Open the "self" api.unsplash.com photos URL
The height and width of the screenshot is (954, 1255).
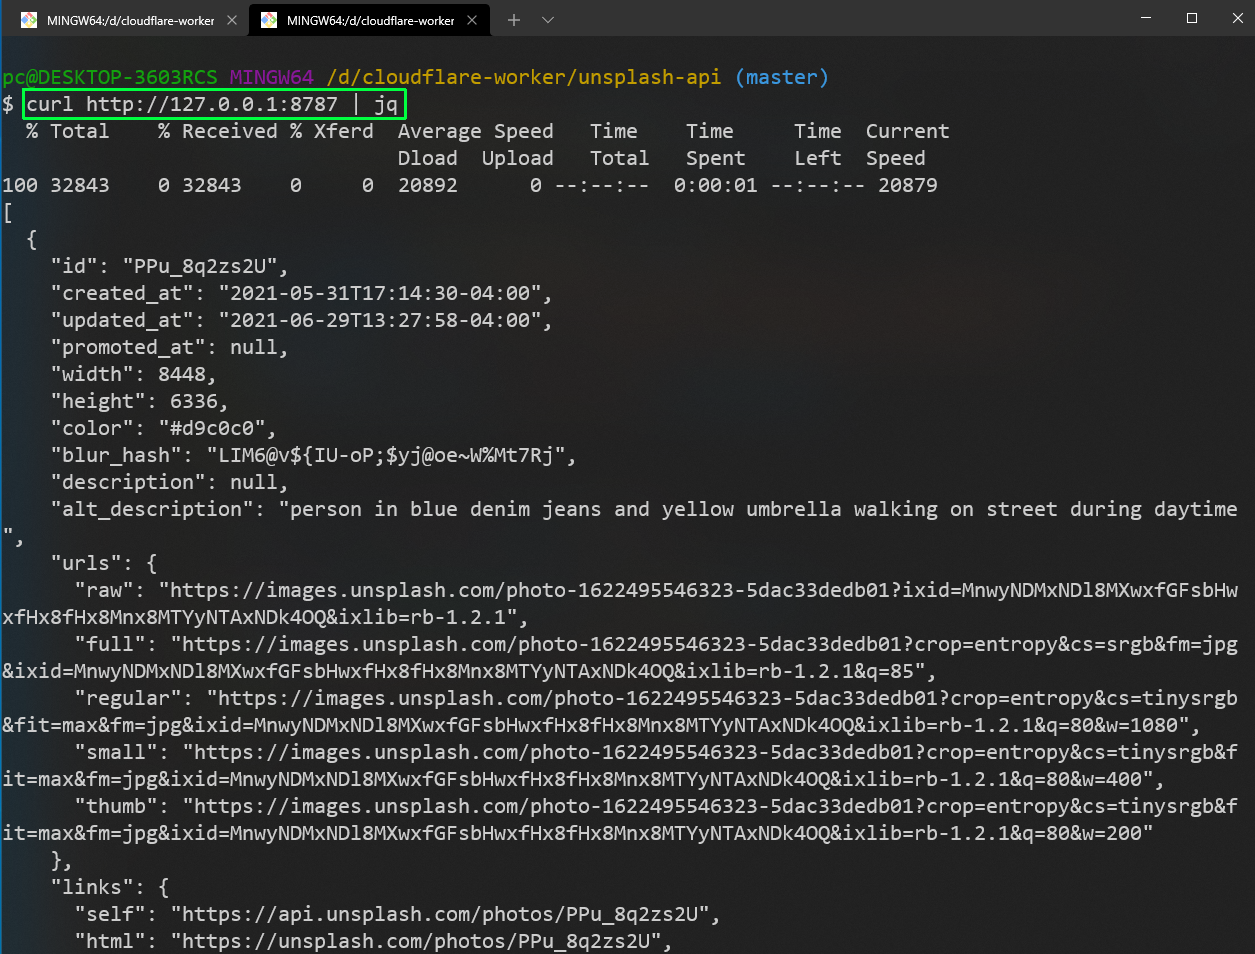pos(440,914)
